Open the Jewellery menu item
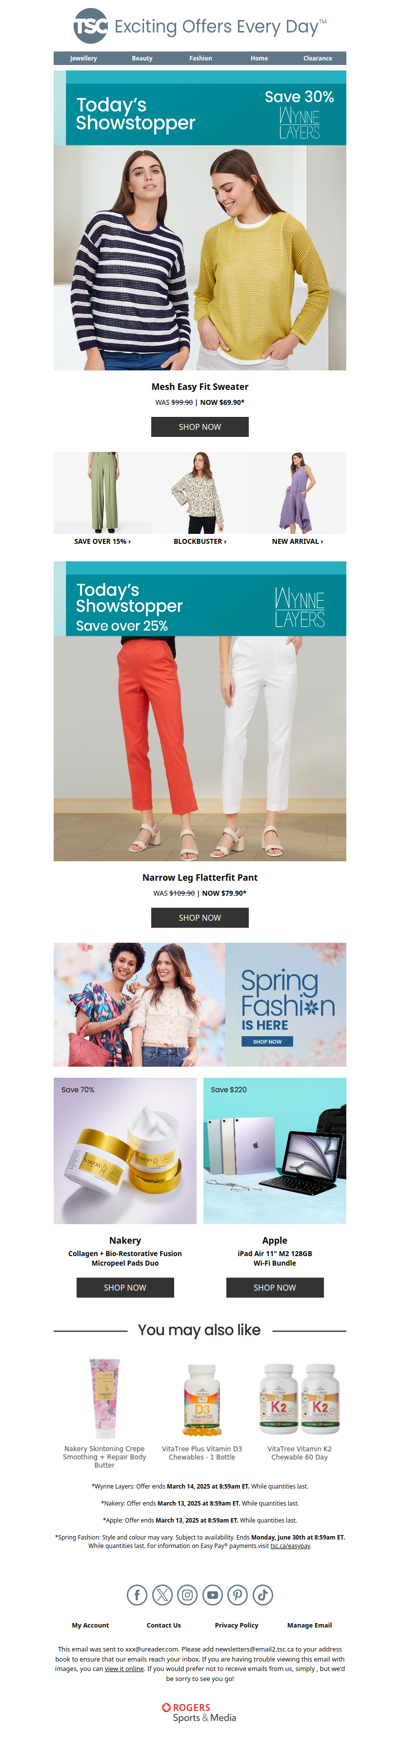The image size is (400, 1753). click(83, 58)
